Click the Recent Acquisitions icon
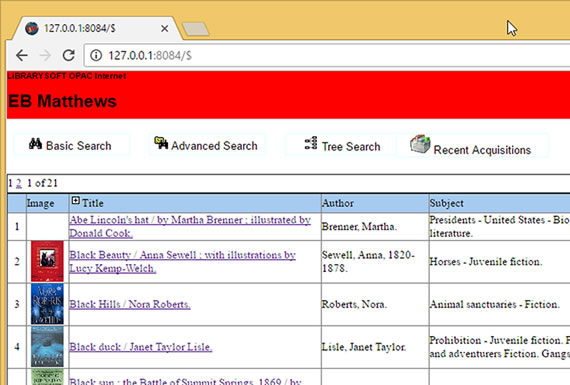The width and height of the screenshot is (570, 385). click(x=420, y=144)
